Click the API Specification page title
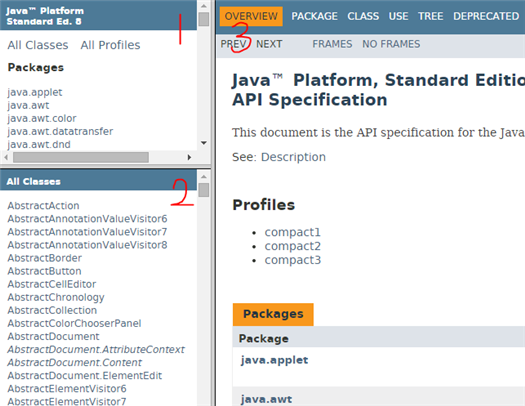This screenshot has height=406, width=525. coord(310,100)
